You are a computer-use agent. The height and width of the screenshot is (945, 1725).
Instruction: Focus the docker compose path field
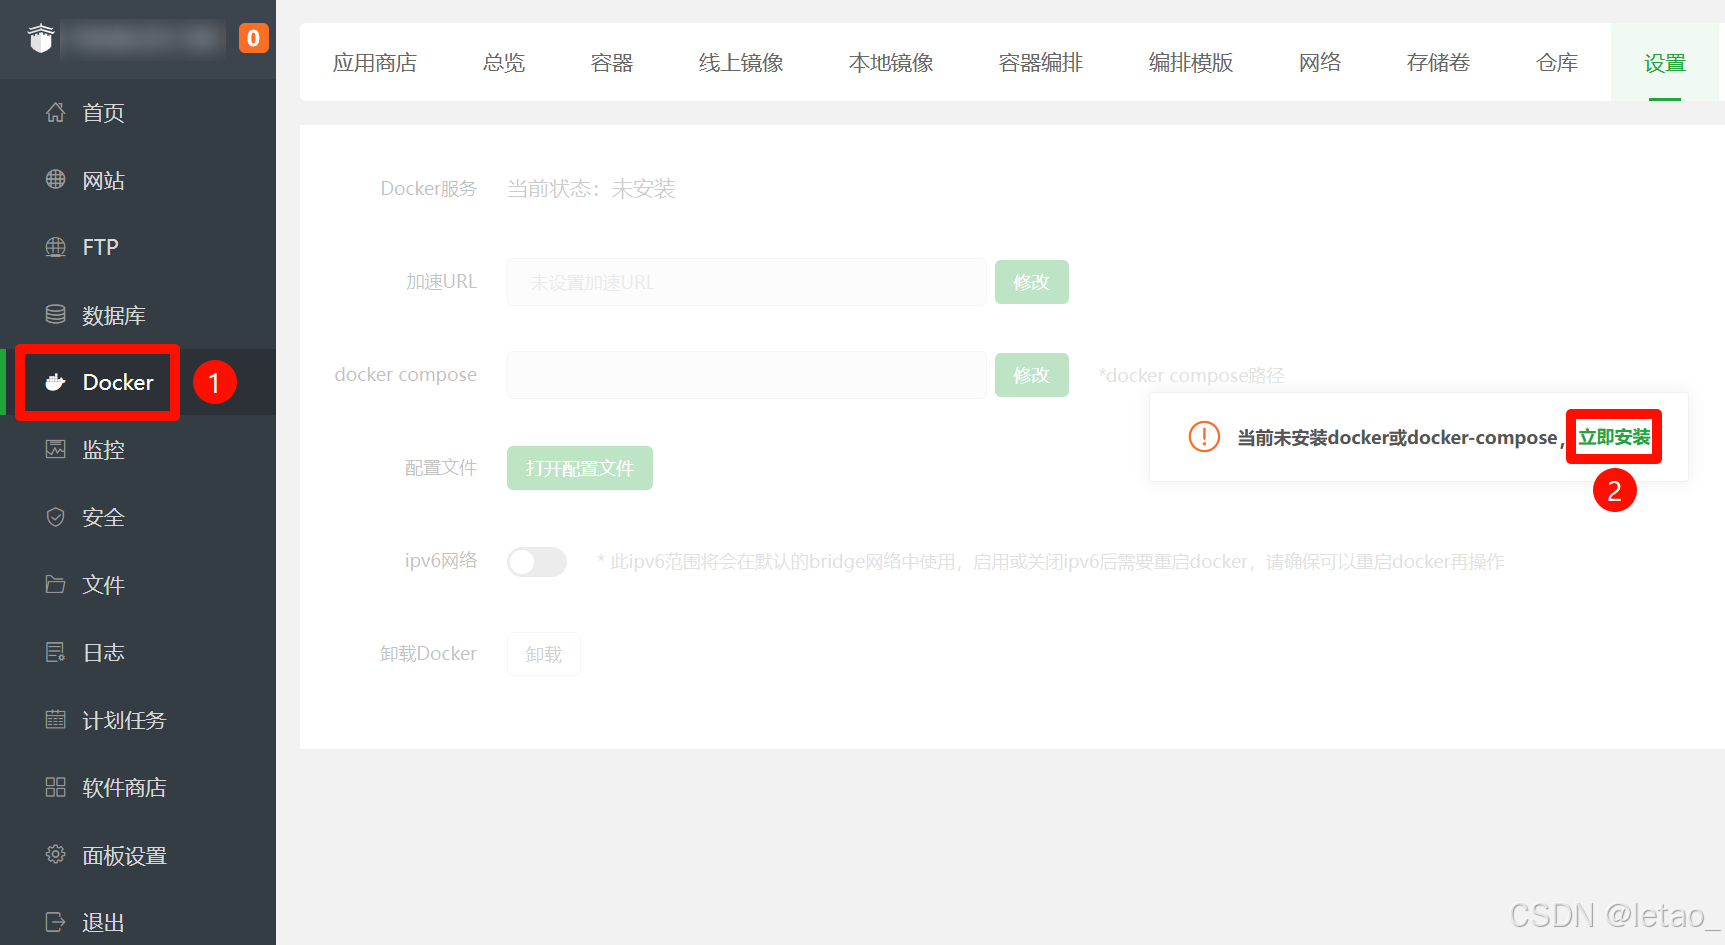point(747,375)
